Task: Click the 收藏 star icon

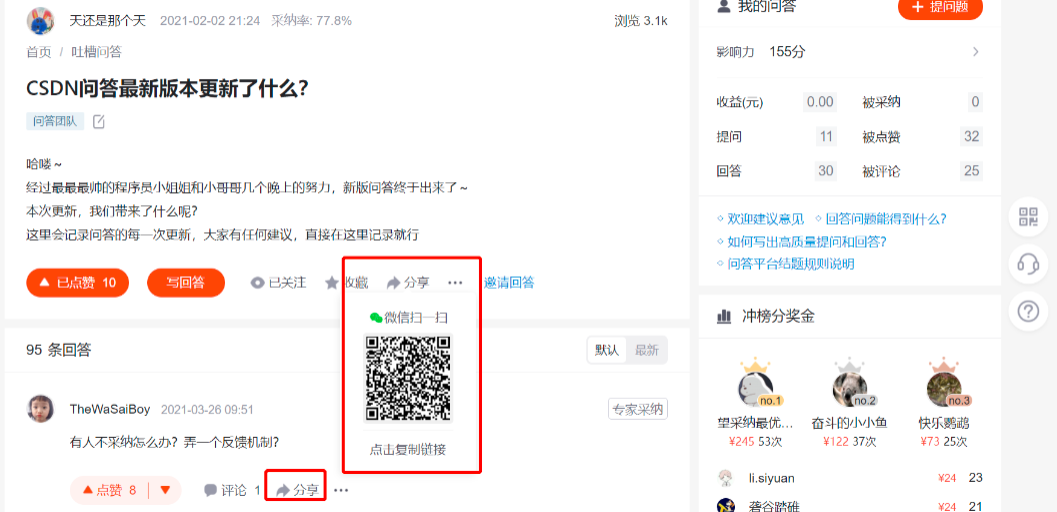Action: pos(332,283)
